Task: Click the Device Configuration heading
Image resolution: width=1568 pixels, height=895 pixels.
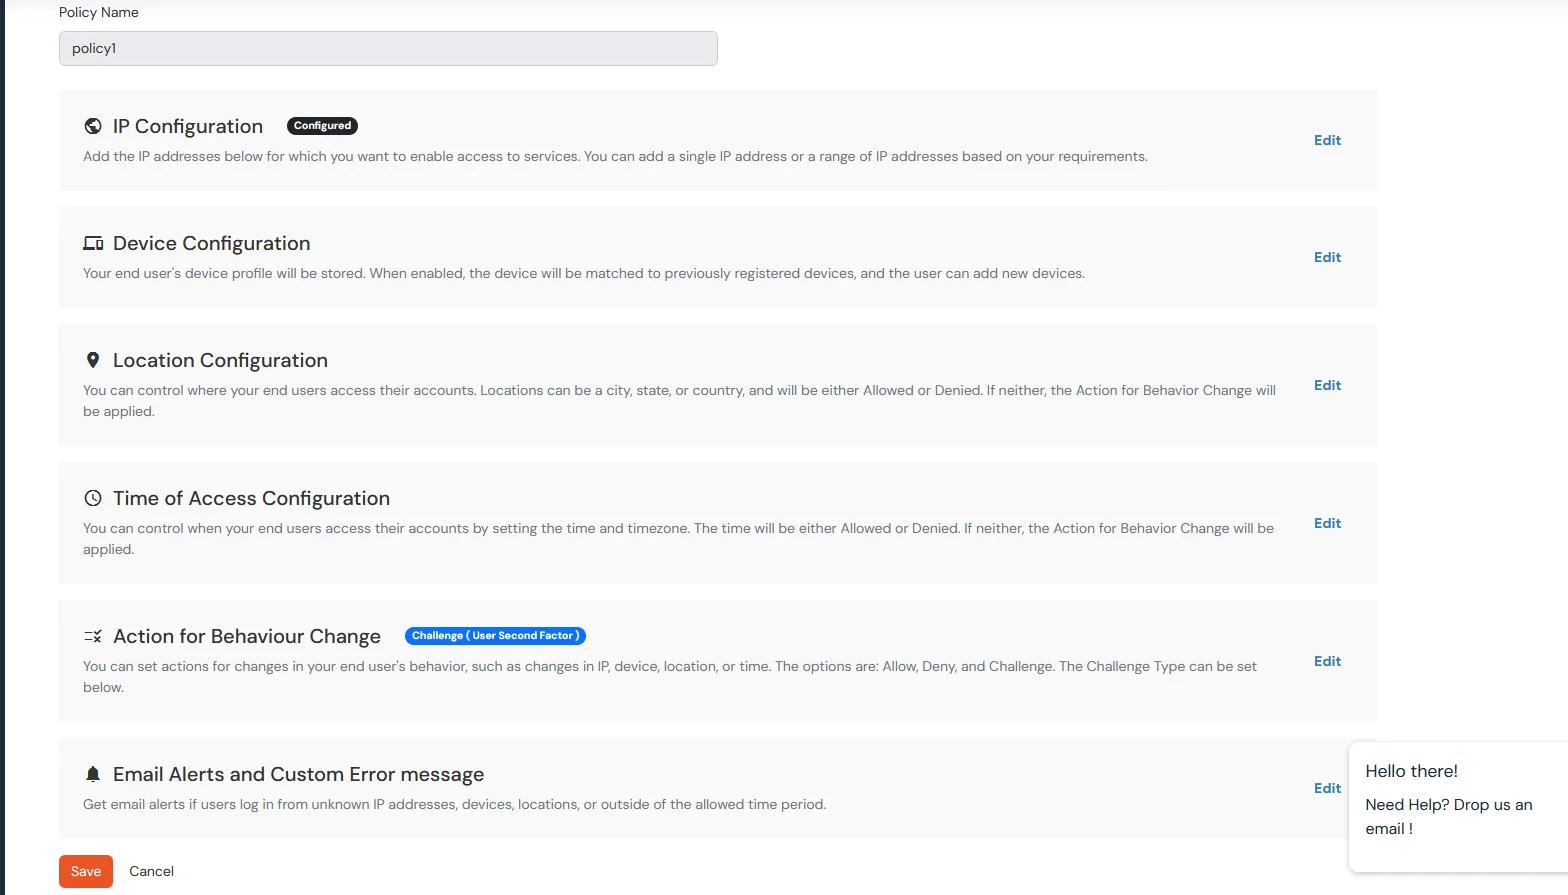Action: (212, 243)
